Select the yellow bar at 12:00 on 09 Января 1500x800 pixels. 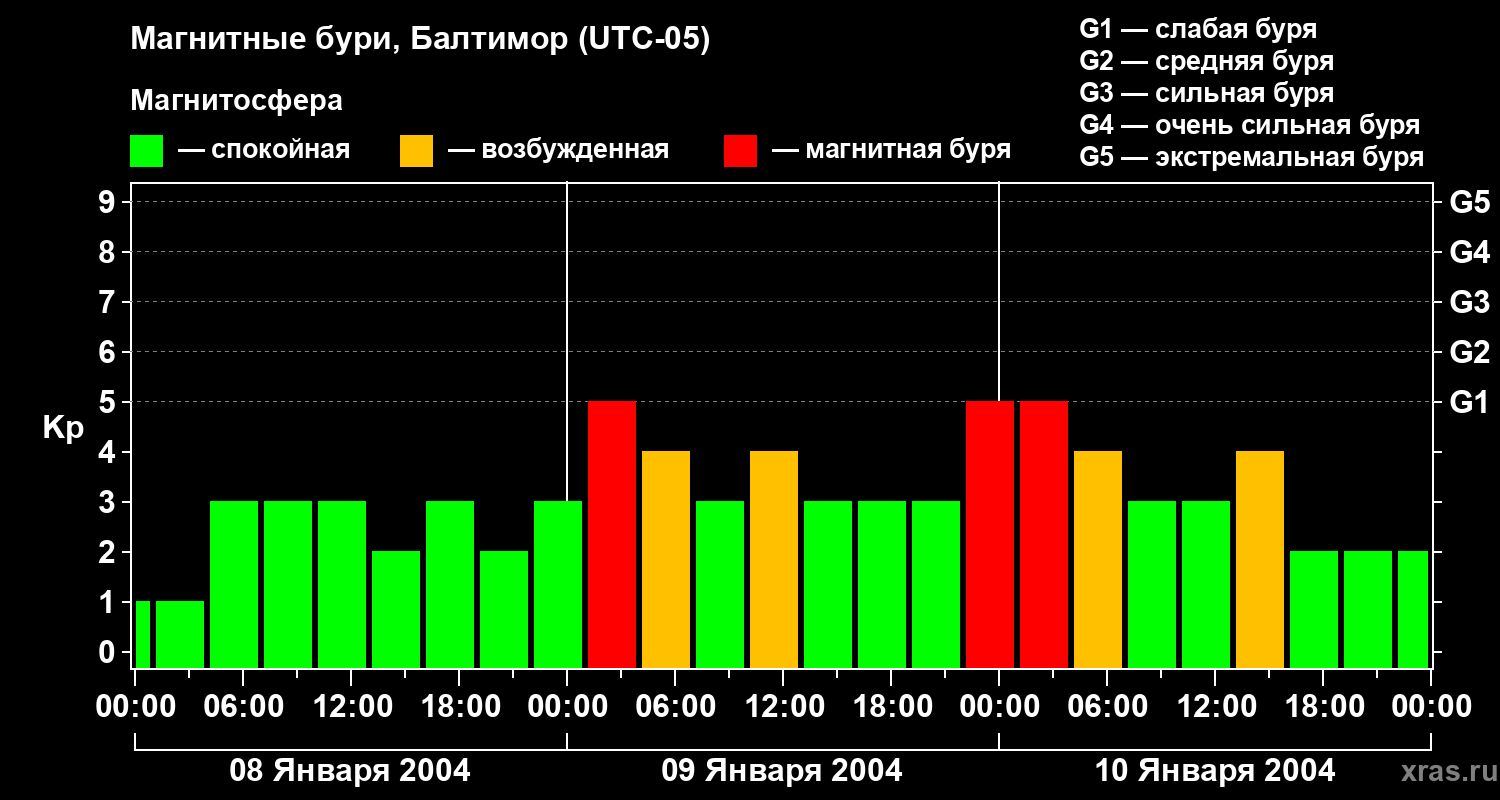pyautogui.click(x=774, y=560)
